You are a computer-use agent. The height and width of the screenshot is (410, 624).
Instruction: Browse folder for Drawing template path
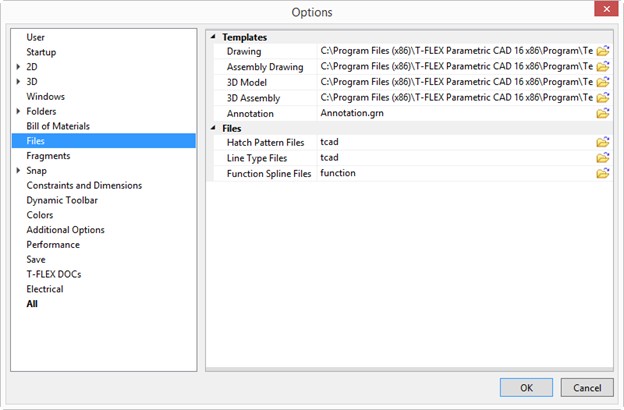pos(603,51)
